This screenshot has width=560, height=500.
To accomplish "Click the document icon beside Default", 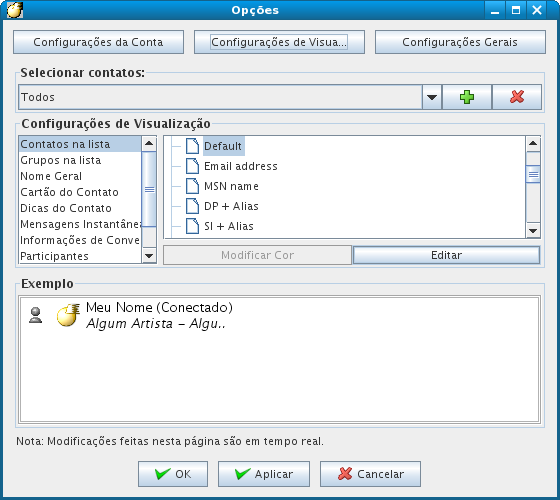I will (x=192, y=146).
